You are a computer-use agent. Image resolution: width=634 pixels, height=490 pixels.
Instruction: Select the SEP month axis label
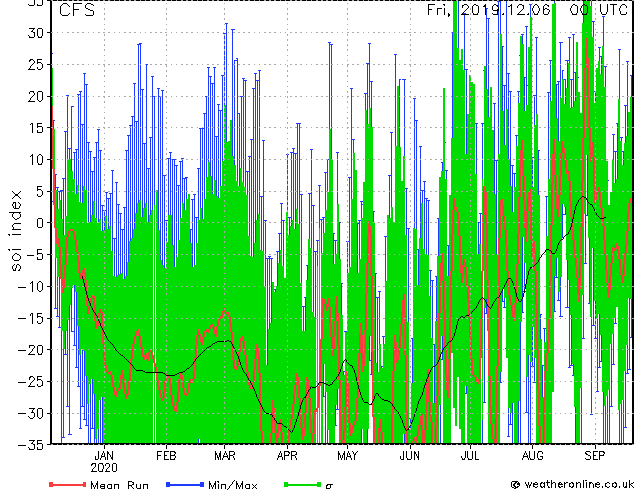(594, 456)
